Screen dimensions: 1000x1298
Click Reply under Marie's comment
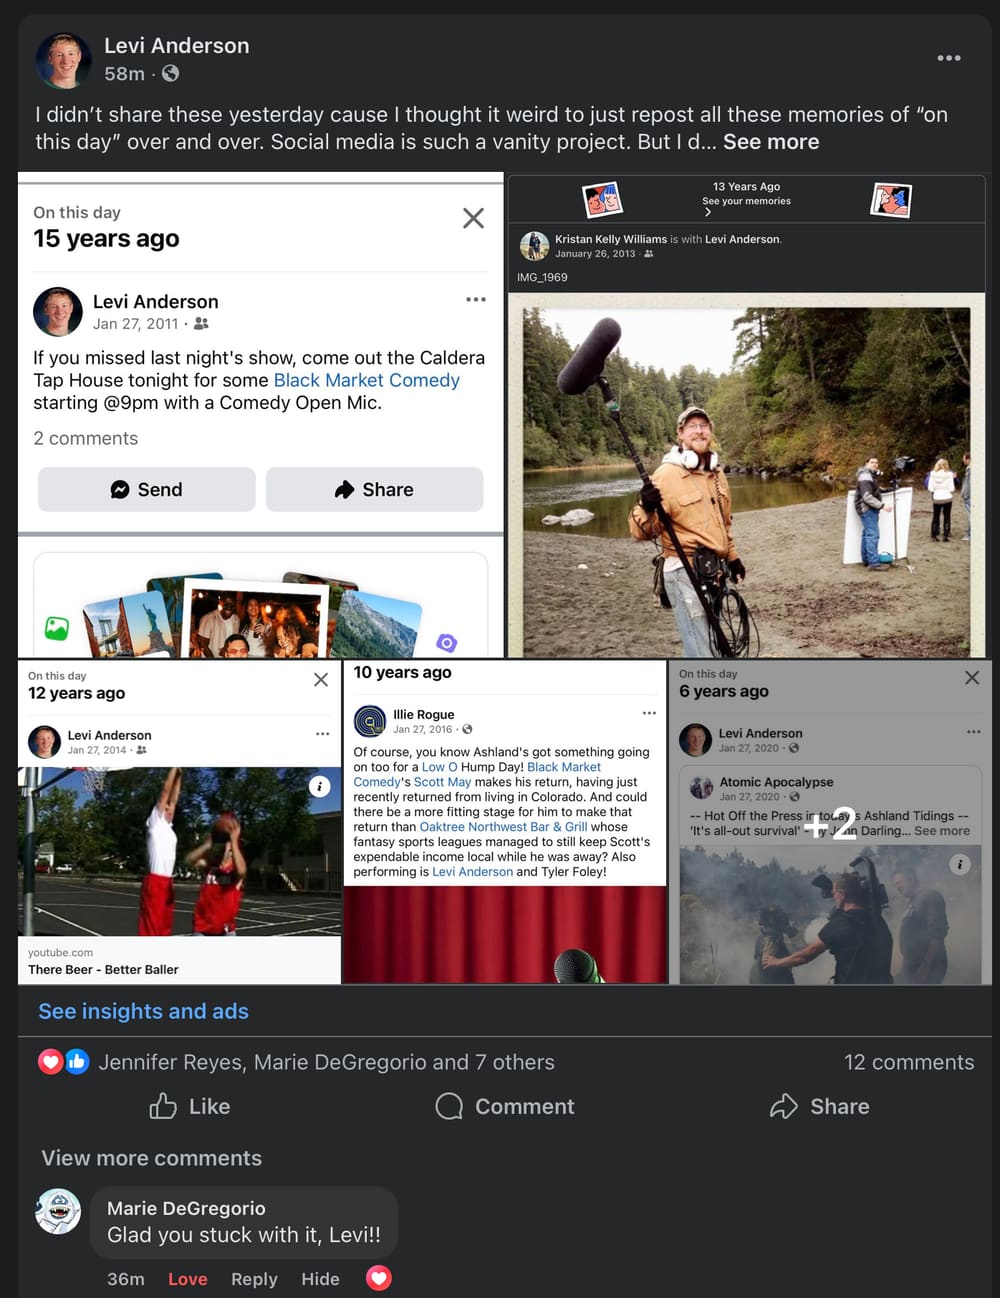click(x=254, y=1279)
